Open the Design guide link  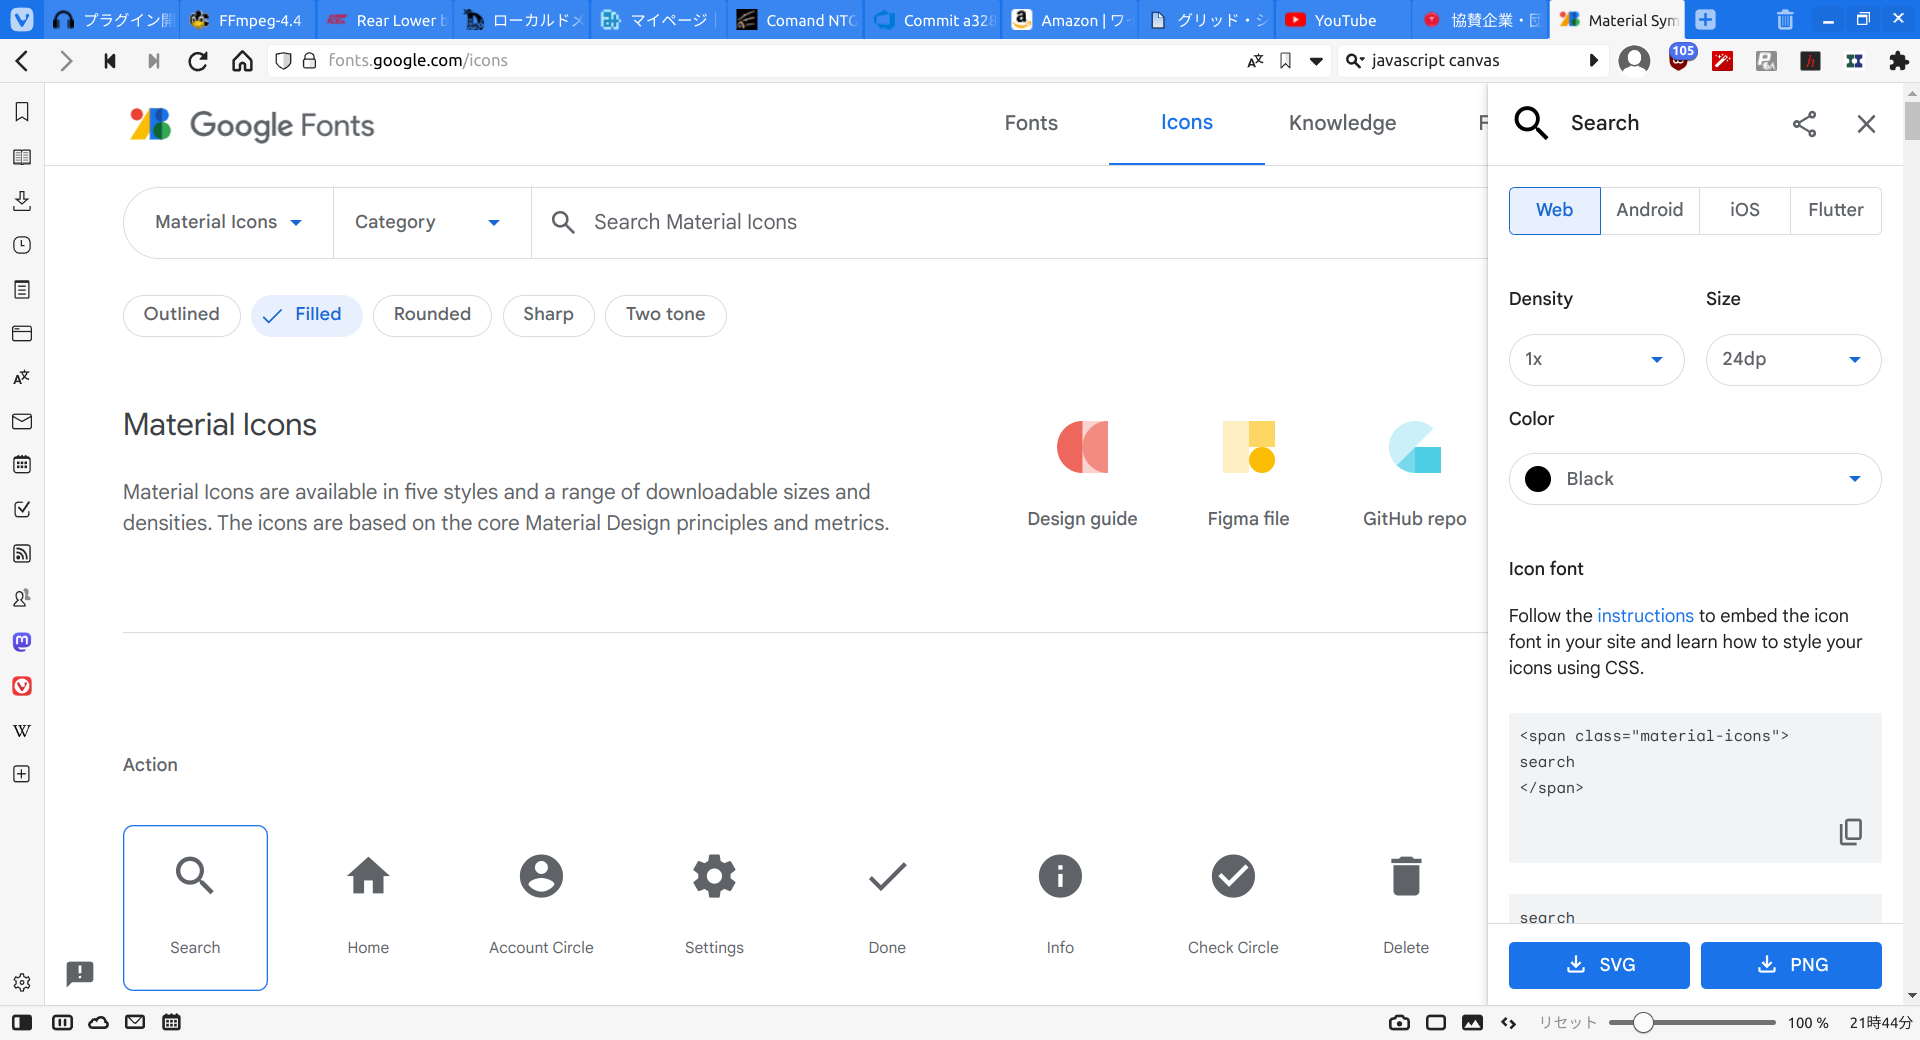click(x=1082, y=474)
